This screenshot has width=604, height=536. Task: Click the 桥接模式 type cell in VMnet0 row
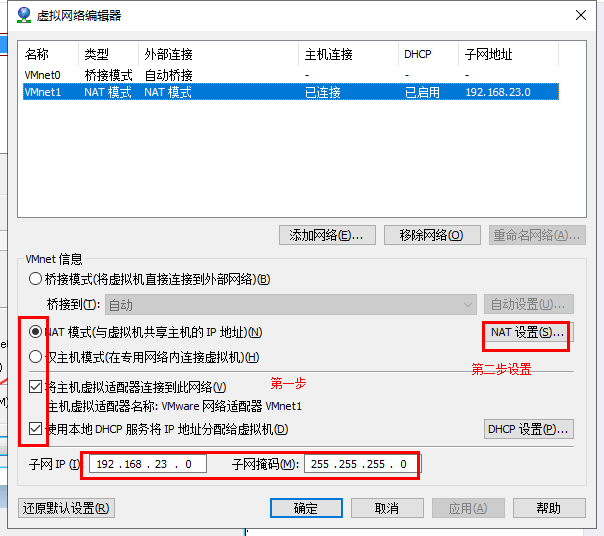[108, 75]
